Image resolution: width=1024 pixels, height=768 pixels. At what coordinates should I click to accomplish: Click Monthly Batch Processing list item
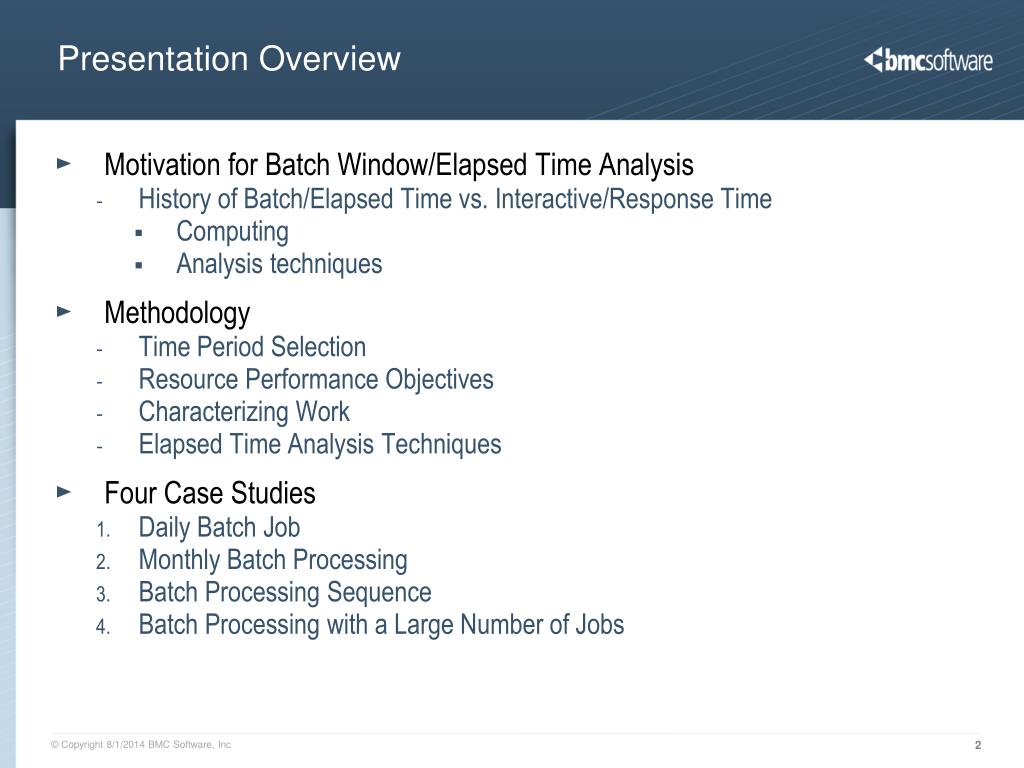point(273,560)
